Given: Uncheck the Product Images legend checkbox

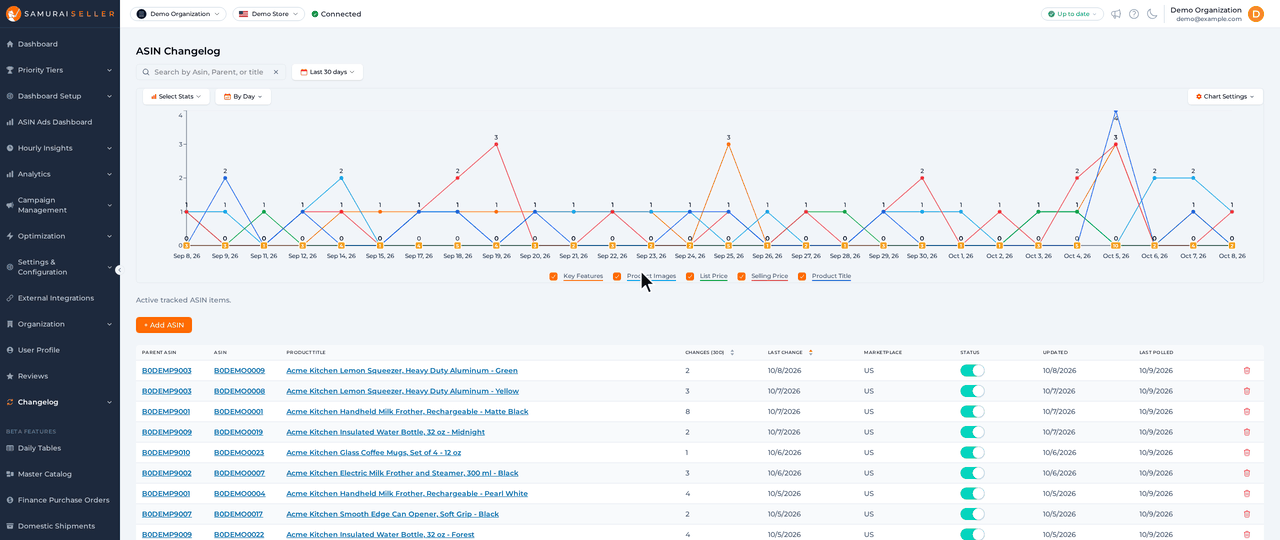Looking at the screenshot, I should [617, 276].
